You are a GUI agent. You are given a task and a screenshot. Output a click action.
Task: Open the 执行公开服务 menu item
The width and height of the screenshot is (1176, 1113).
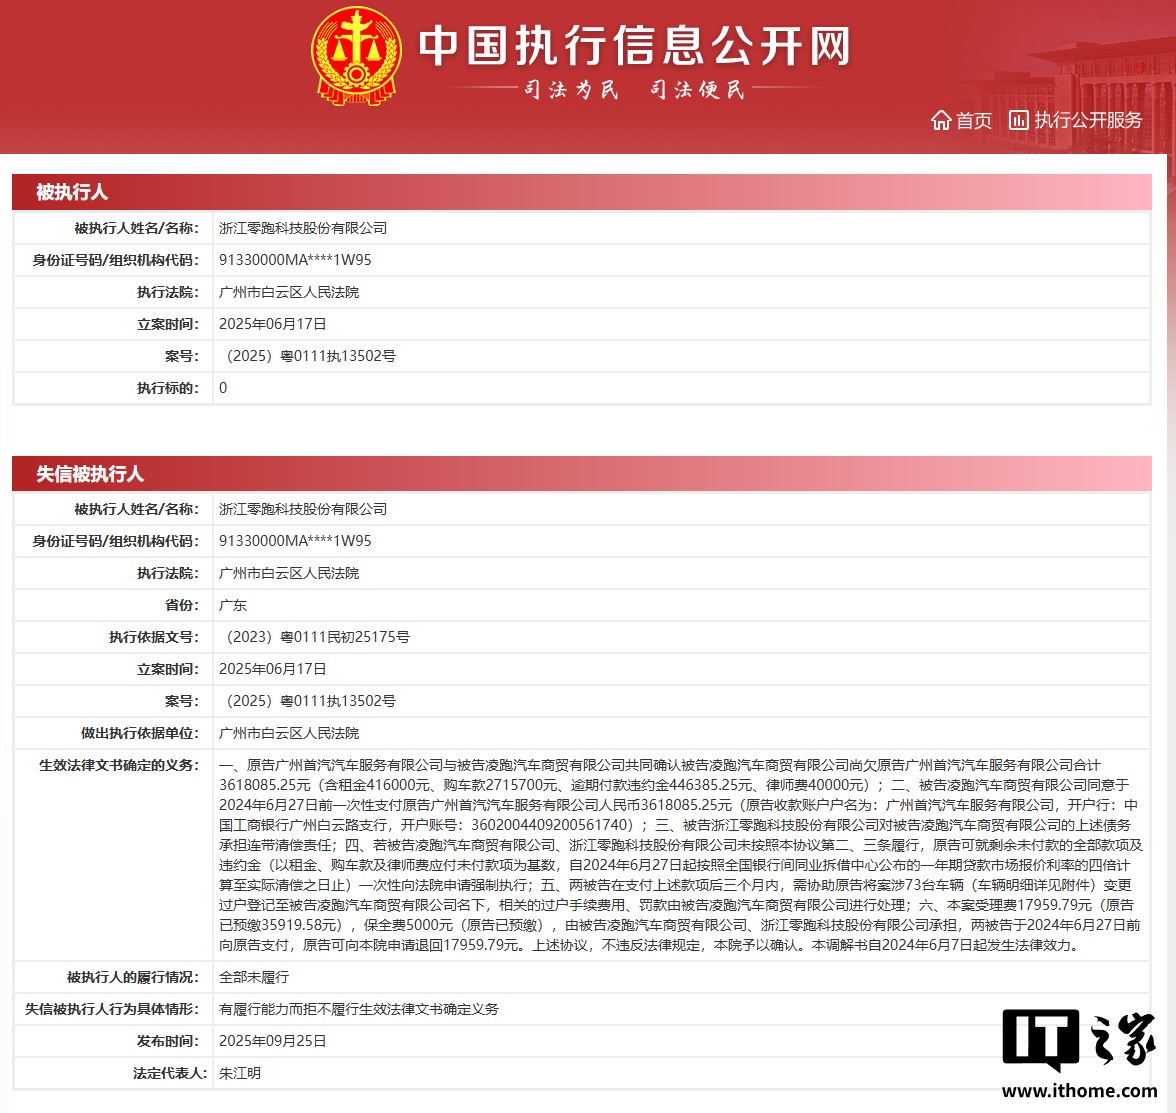1088,121
